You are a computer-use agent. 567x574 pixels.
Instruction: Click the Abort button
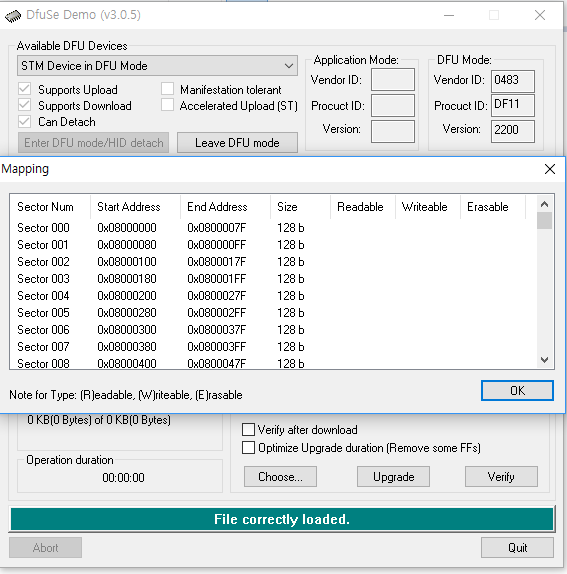(x=45, y=548)
